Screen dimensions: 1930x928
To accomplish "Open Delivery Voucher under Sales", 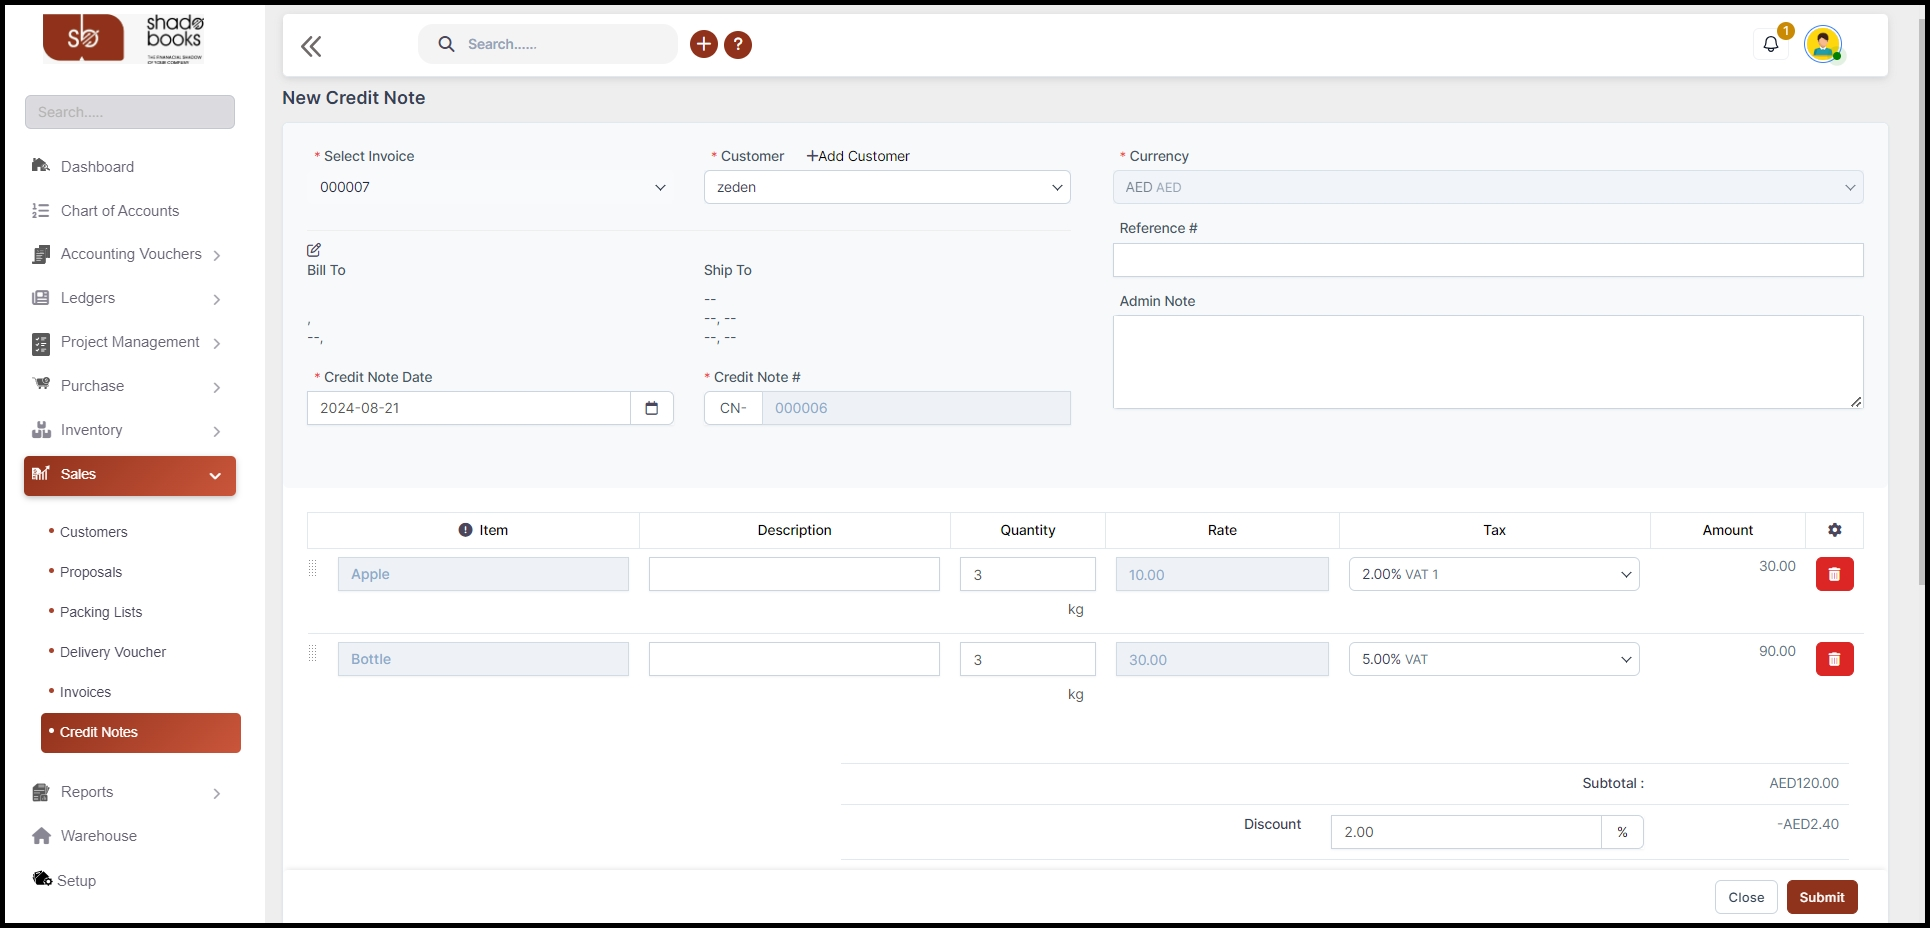I will [113, 652].
